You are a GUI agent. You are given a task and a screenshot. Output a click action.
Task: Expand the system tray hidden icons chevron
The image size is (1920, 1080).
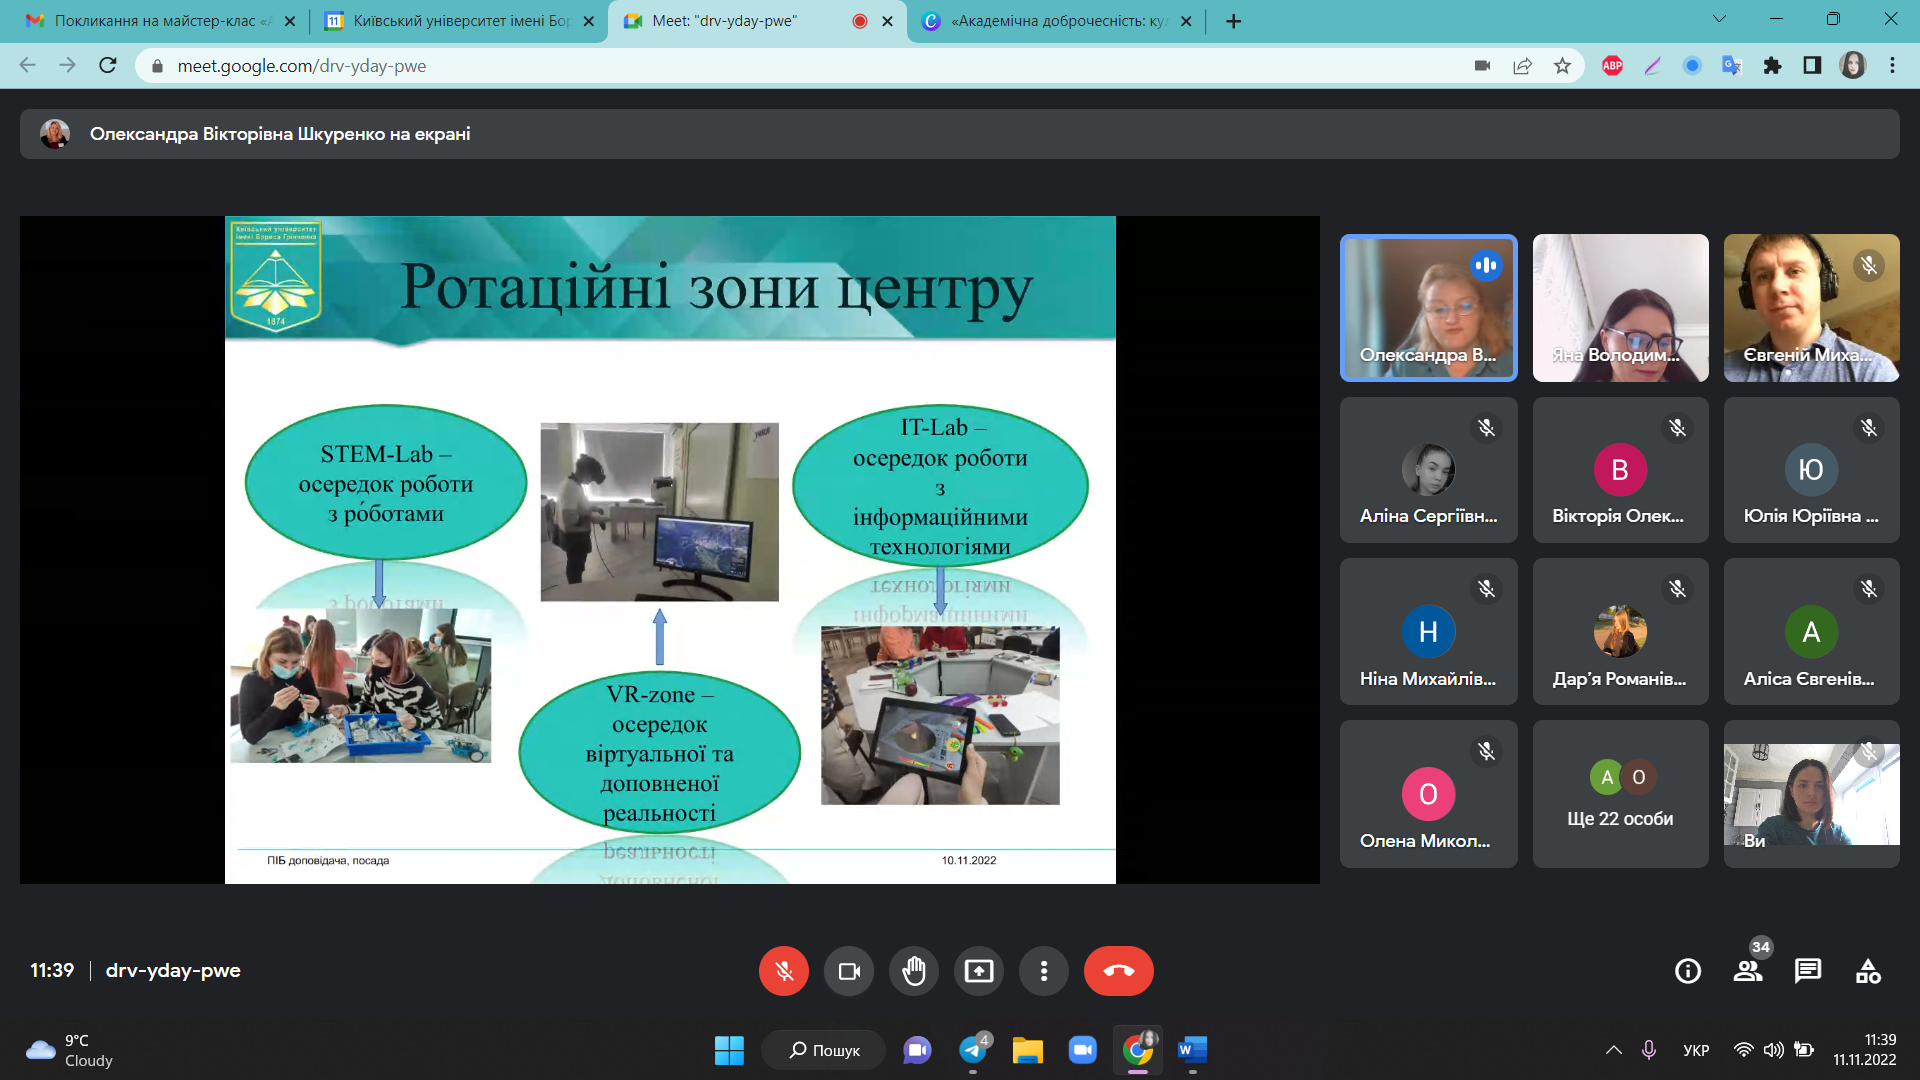click(x=1613, y=1050)
